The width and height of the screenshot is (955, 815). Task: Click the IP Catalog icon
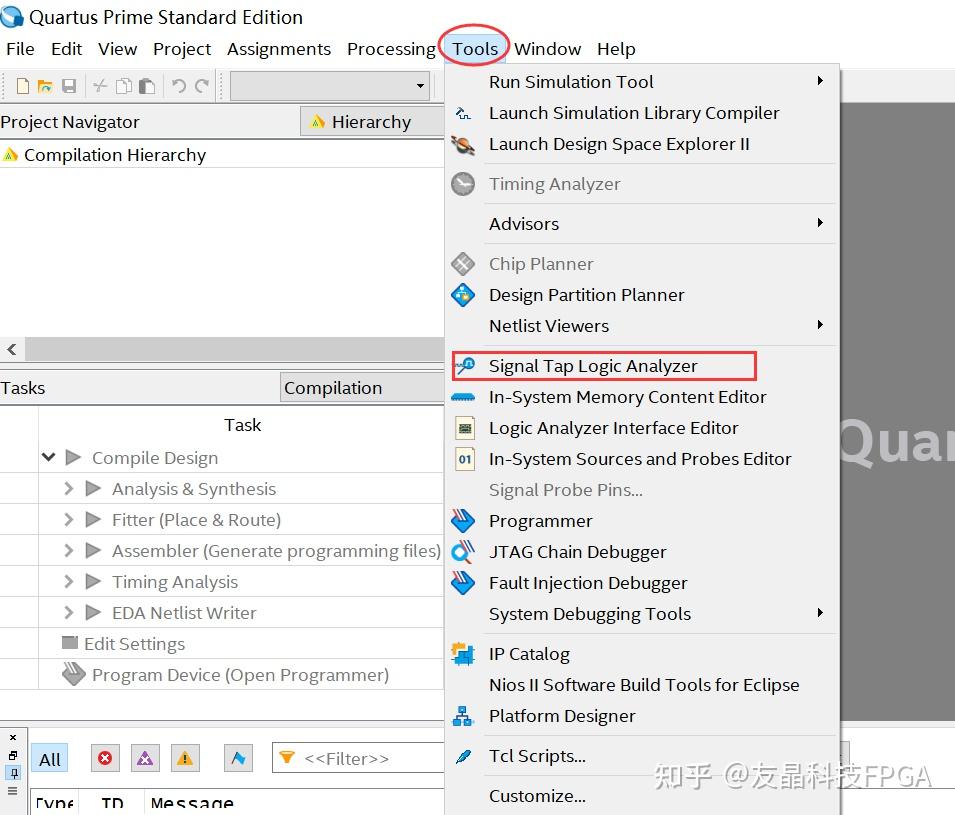point(463,654)
